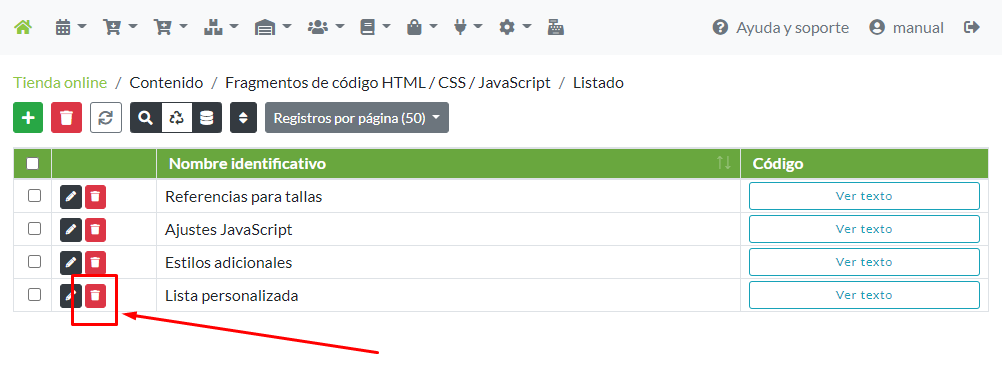Delete Ajustes JavaScript row
Screen dimensions: 1002x374
[x=95, y=230]
